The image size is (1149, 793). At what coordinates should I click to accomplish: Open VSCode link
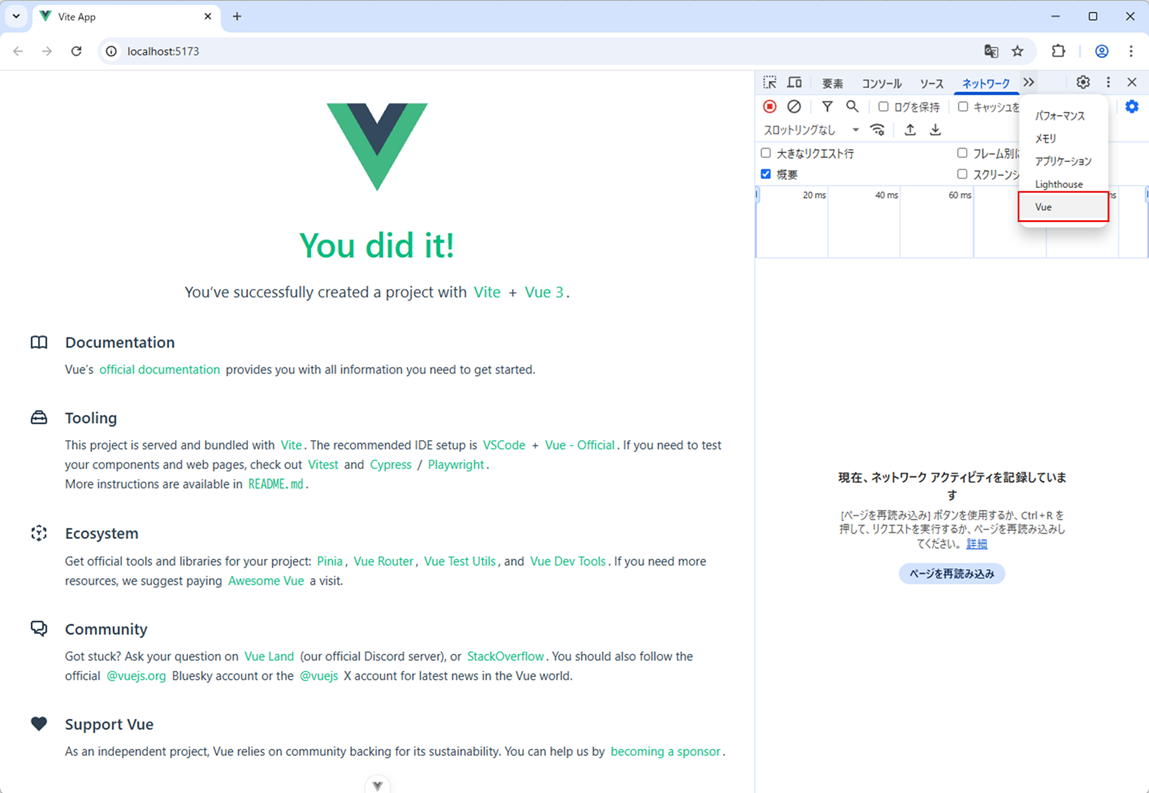pos(504,445)
